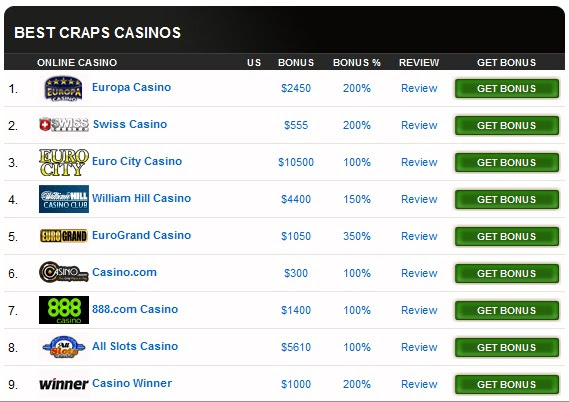
Task: Read the Review for Swiss Casino
Action: (419, 125)
